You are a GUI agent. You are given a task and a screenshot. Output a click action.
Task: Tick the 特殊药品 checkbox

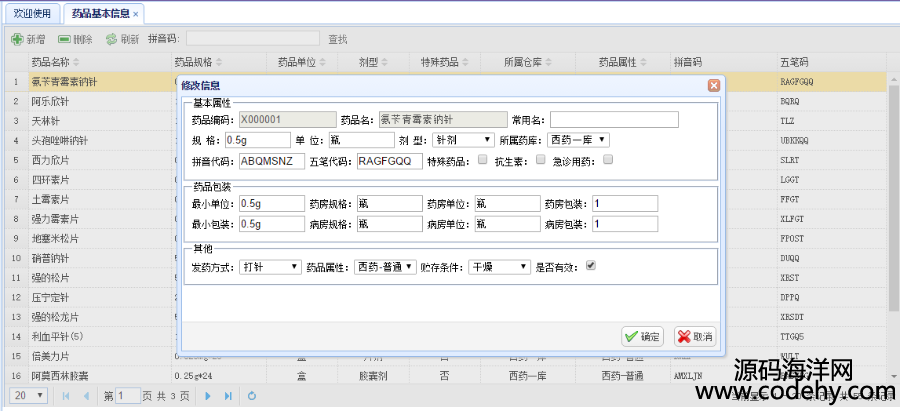(x=483, y=160)
